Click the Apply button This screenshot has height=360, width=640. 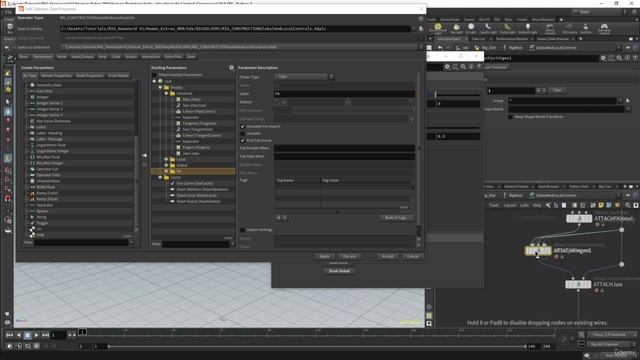click(324, 257)
